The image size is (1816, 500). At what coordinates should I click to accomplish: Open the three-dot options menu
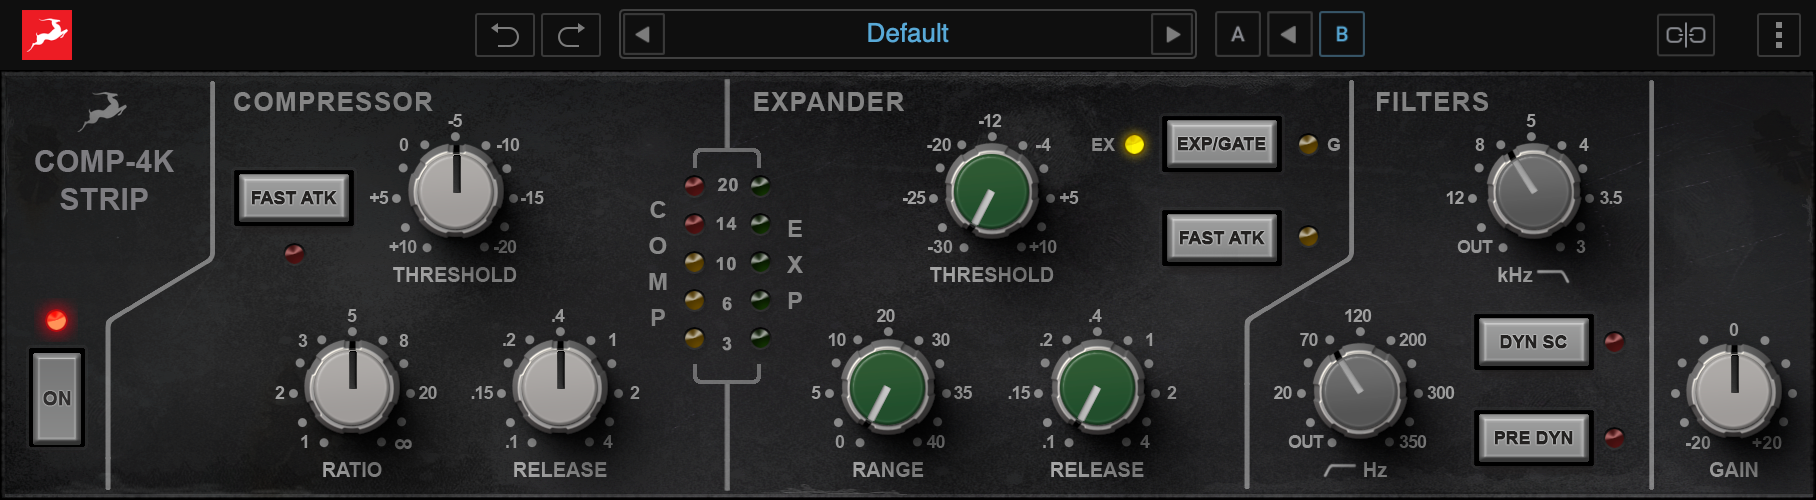pos(1778,35)
